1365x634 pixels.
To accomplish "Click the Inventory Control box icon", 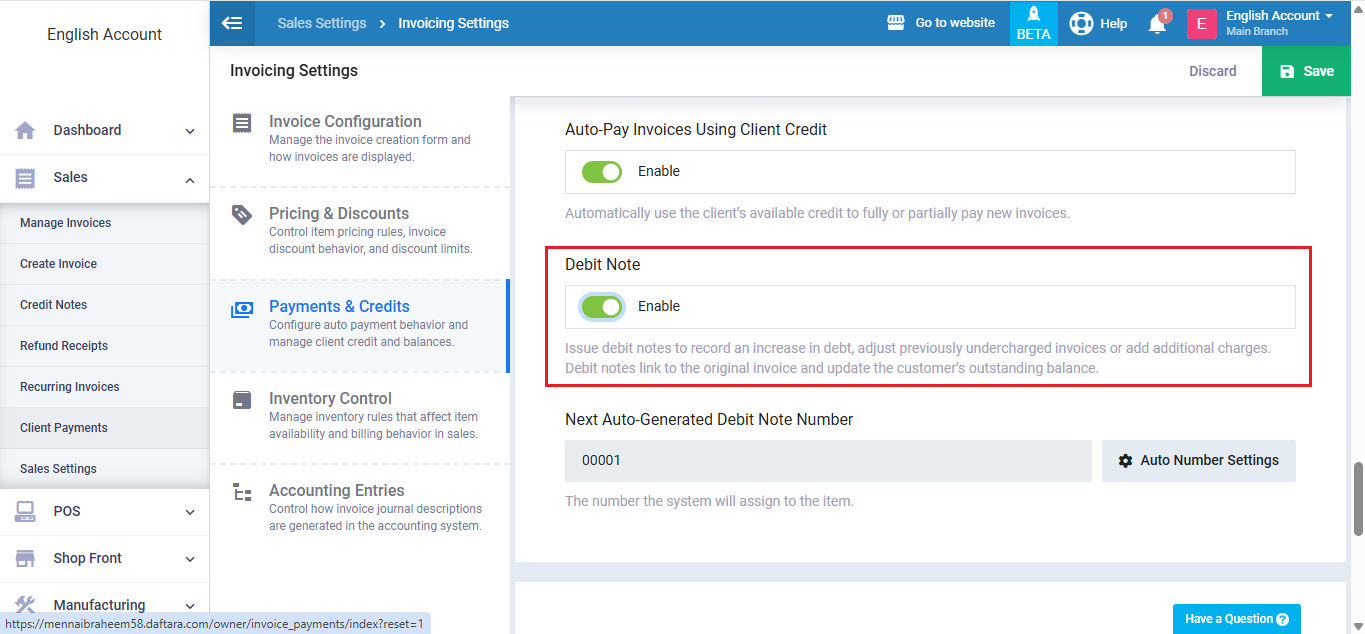I will pos(242,400).
